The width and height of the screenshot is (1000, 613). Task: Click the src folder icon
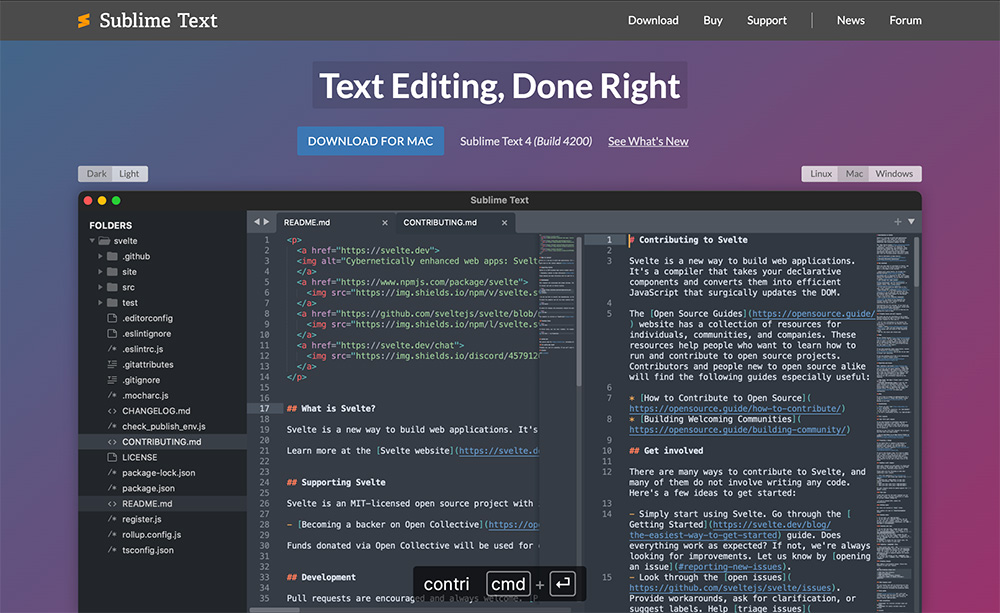(112, 286)
